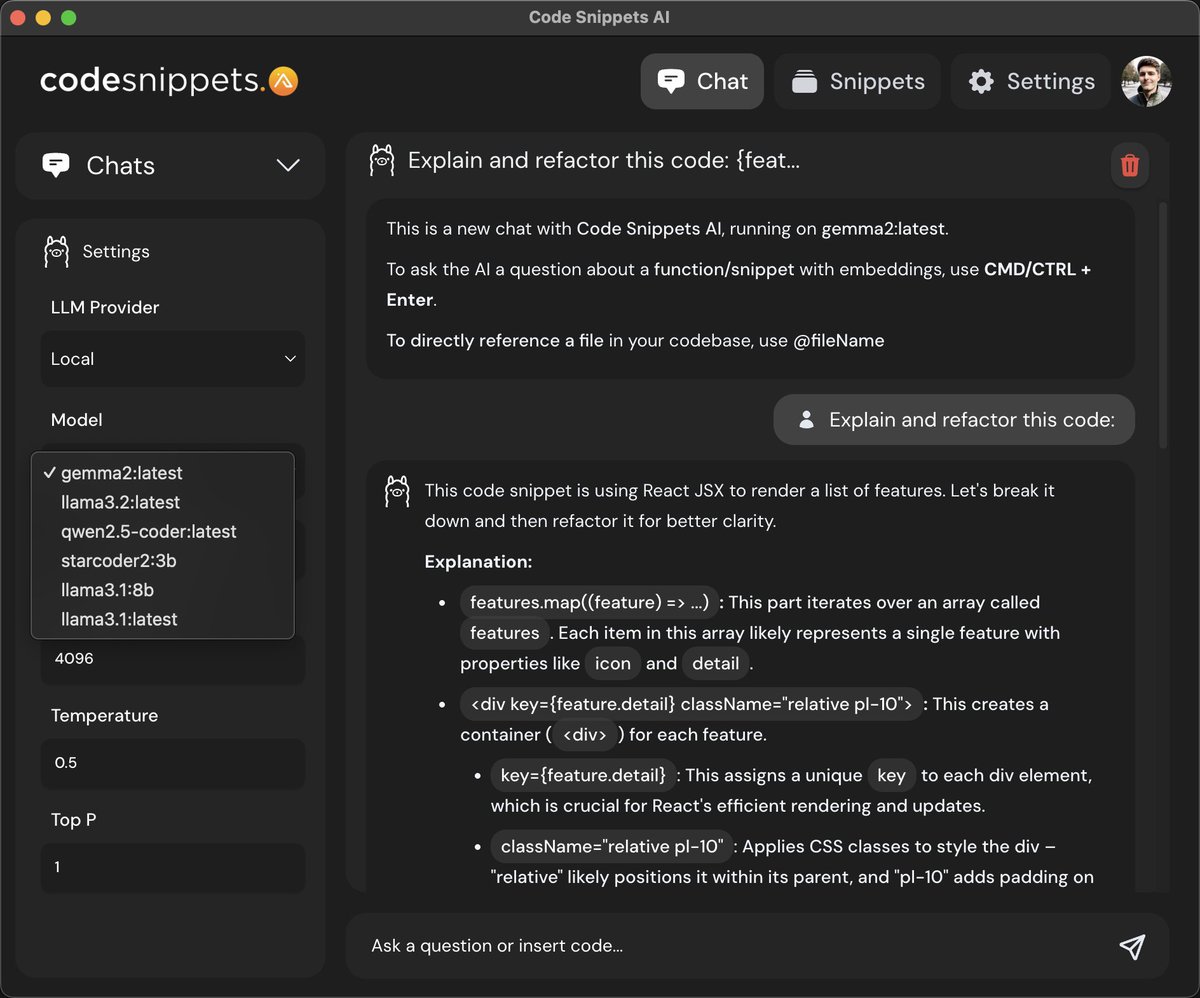Click llama icon in chat title
Screen dimensions: 1200x998
pyautogui.click(x=381, y=161)
